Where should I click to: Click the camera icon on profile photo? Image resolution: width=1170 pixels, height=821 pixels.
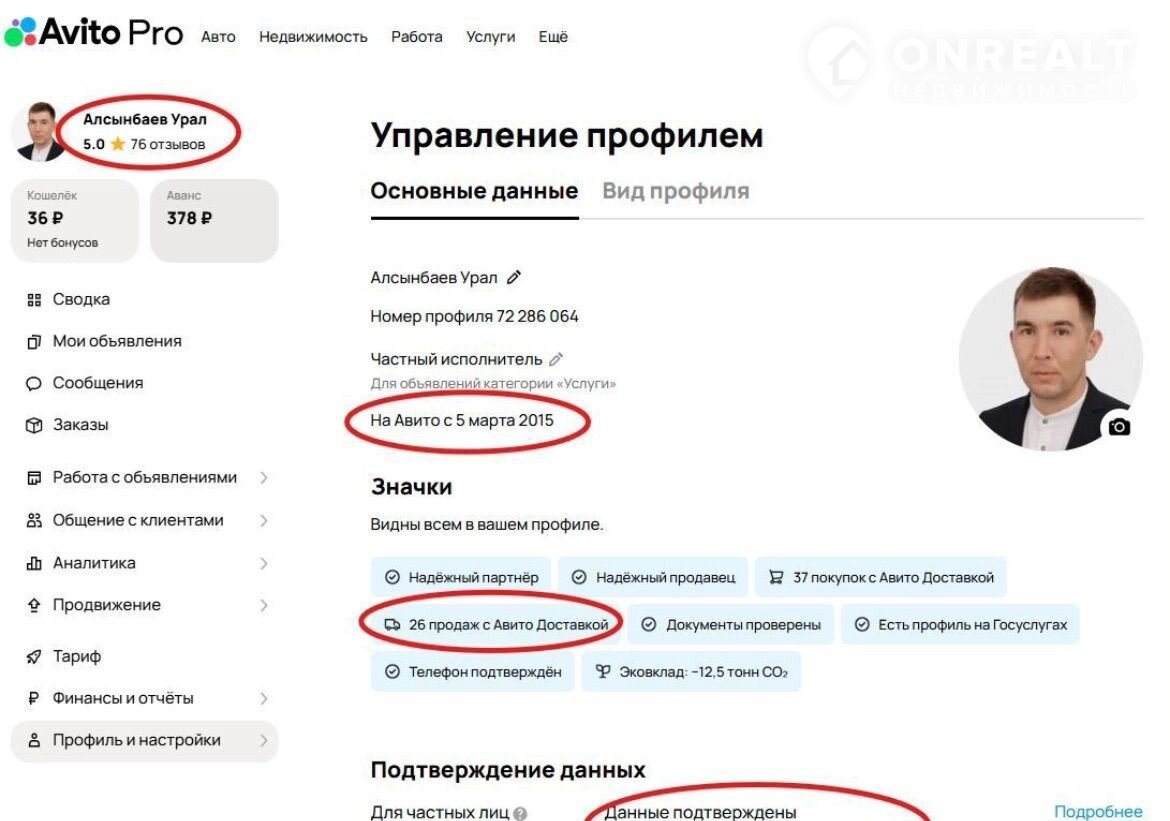point(1119,427)
